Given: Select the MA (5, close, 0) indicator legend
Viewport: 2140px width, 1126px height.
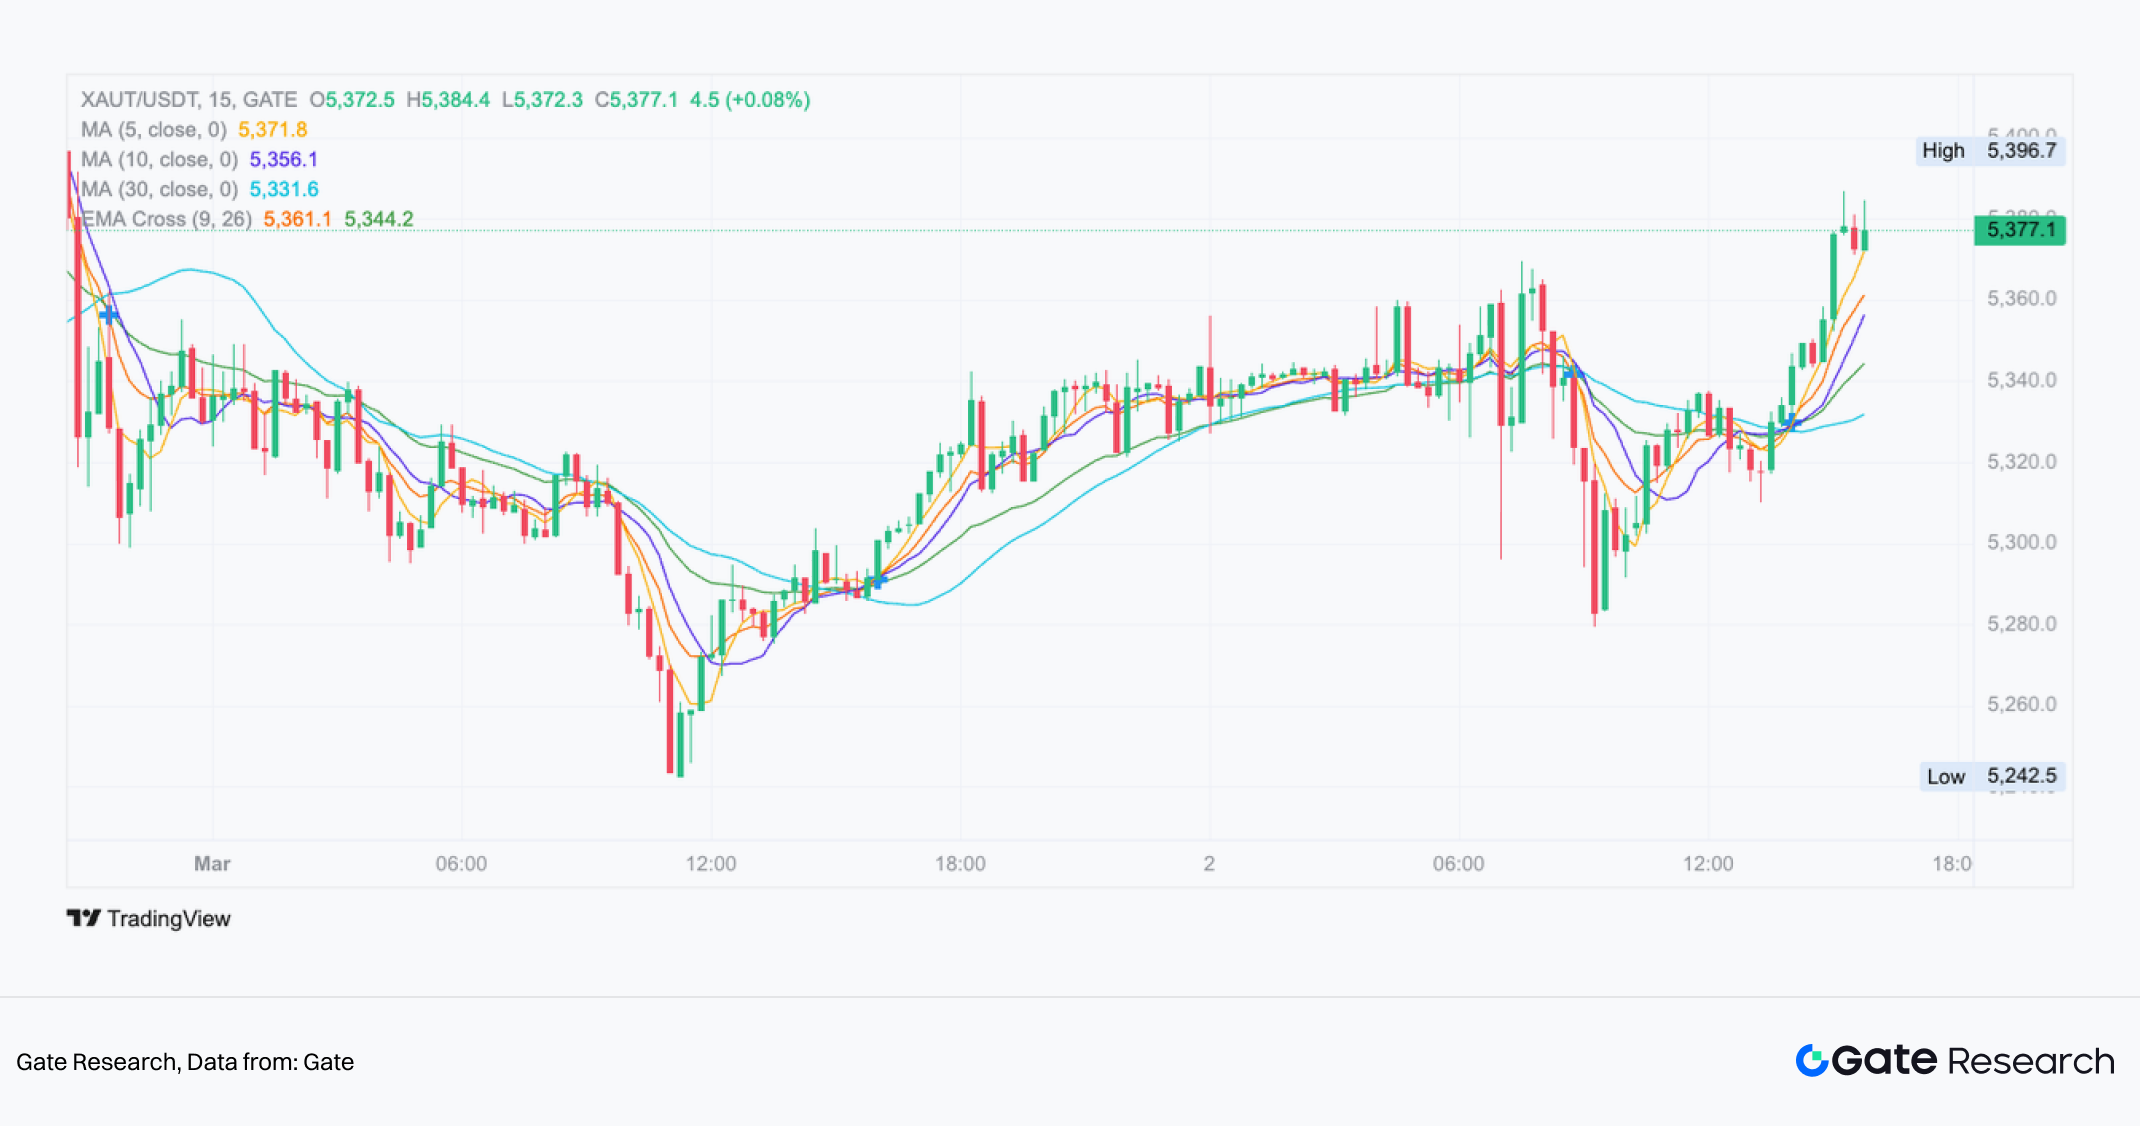Looking at the screenshot, I should 154,130.
